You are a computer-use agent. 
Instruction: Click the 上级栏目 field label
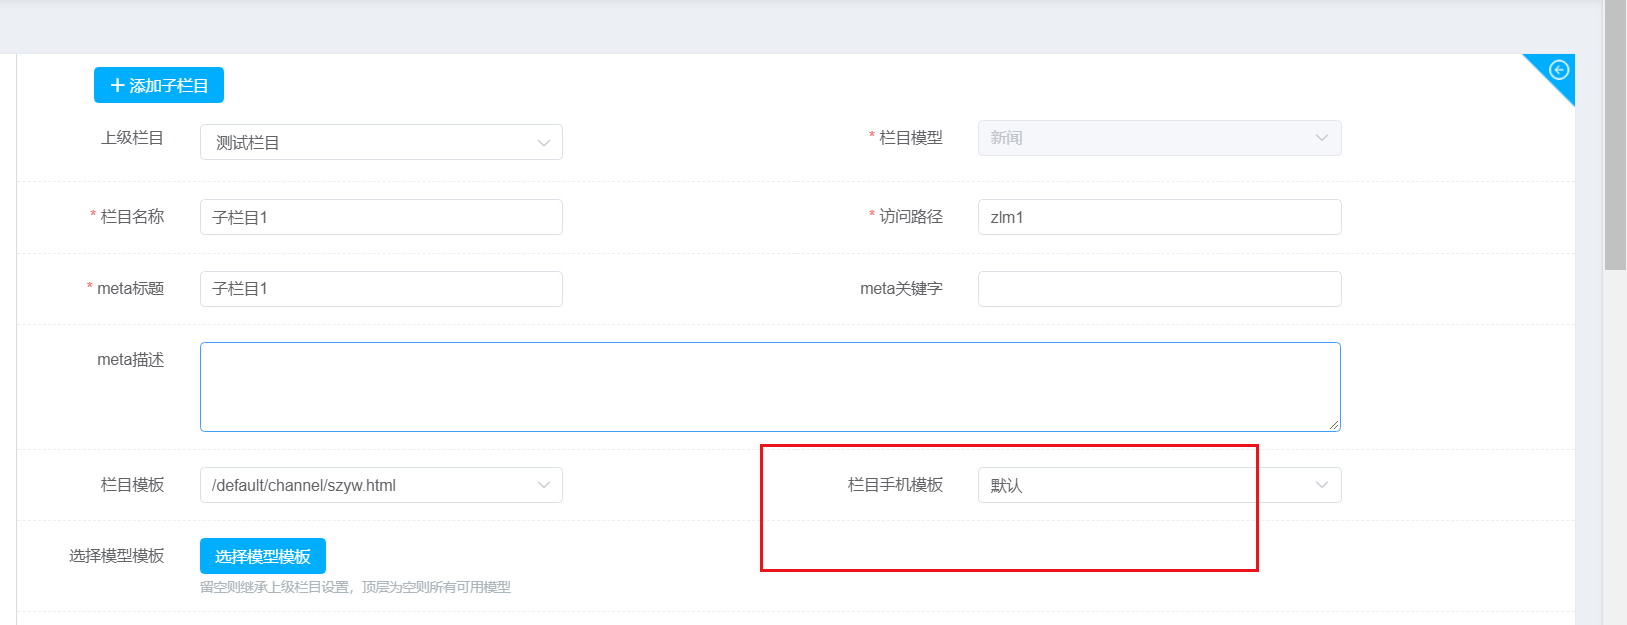coord(132,138)
